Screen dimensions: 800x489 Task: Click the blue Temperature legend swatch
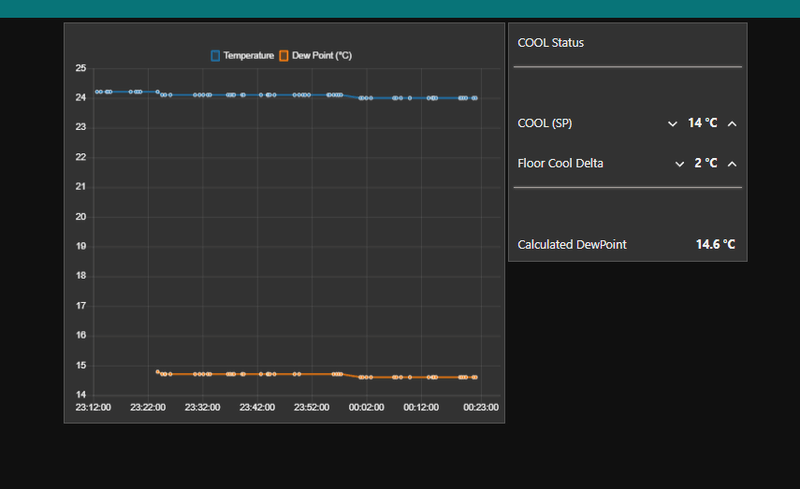[216, 56]
